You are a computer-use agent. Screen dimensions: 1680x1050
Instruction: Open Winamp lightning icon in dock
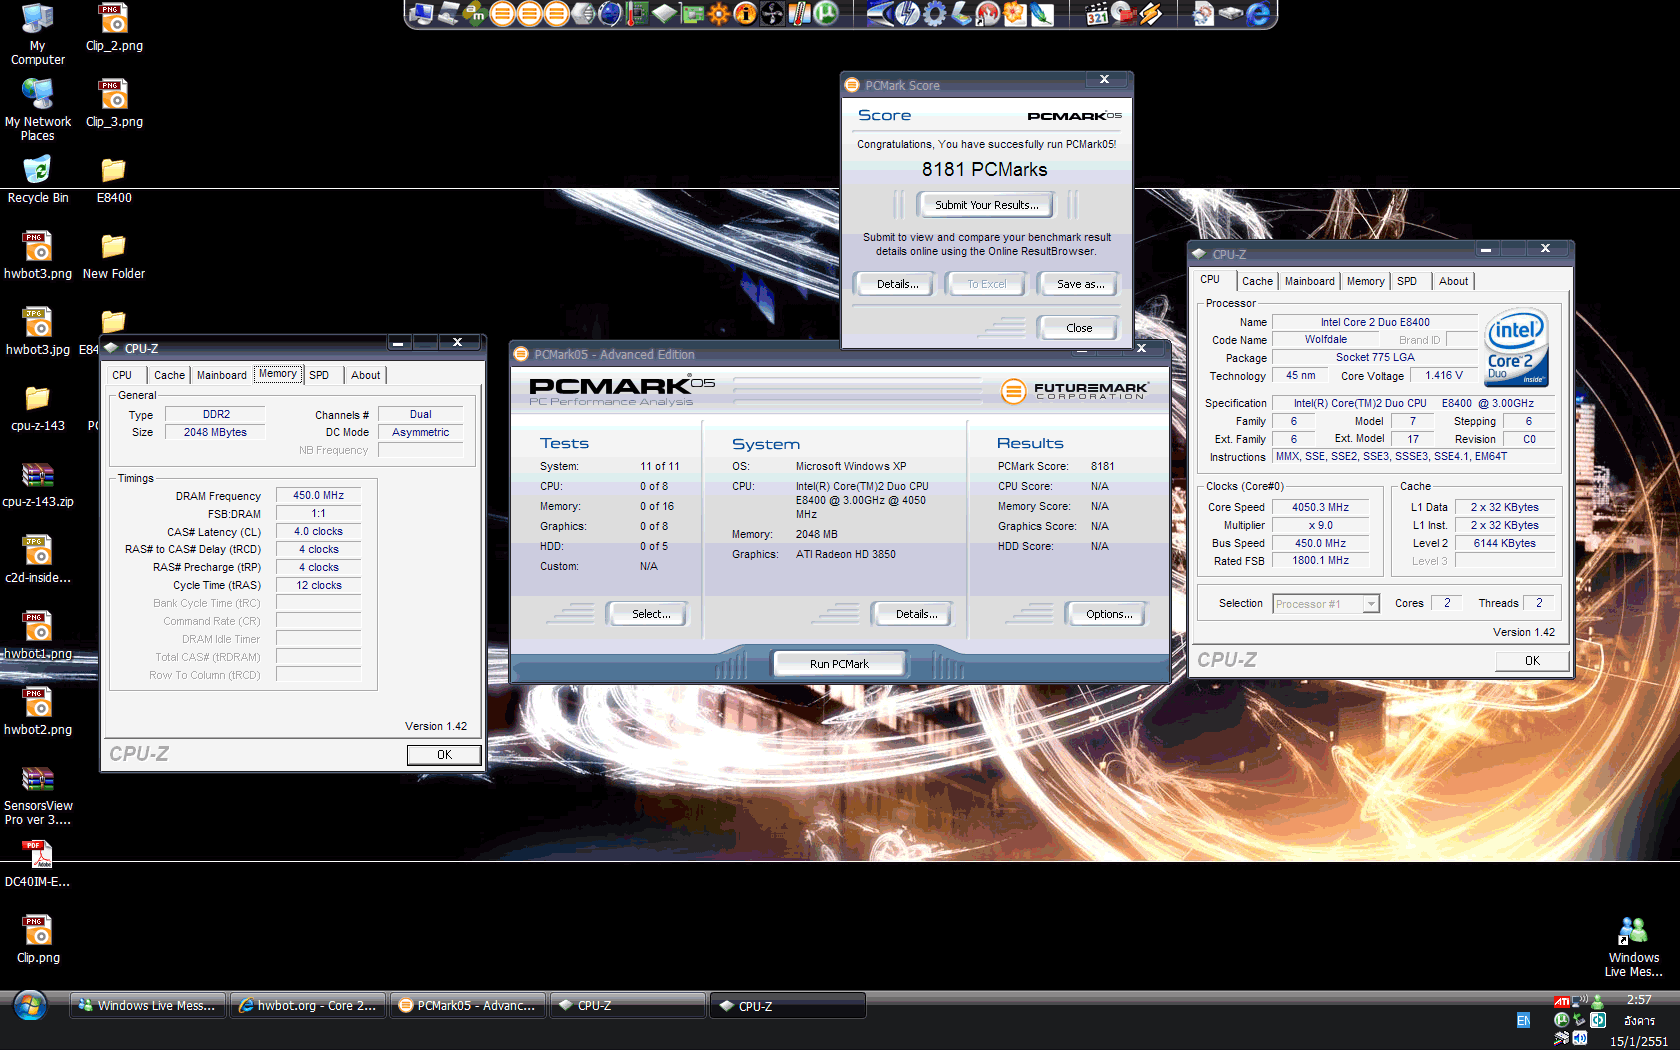(1150, 14)
